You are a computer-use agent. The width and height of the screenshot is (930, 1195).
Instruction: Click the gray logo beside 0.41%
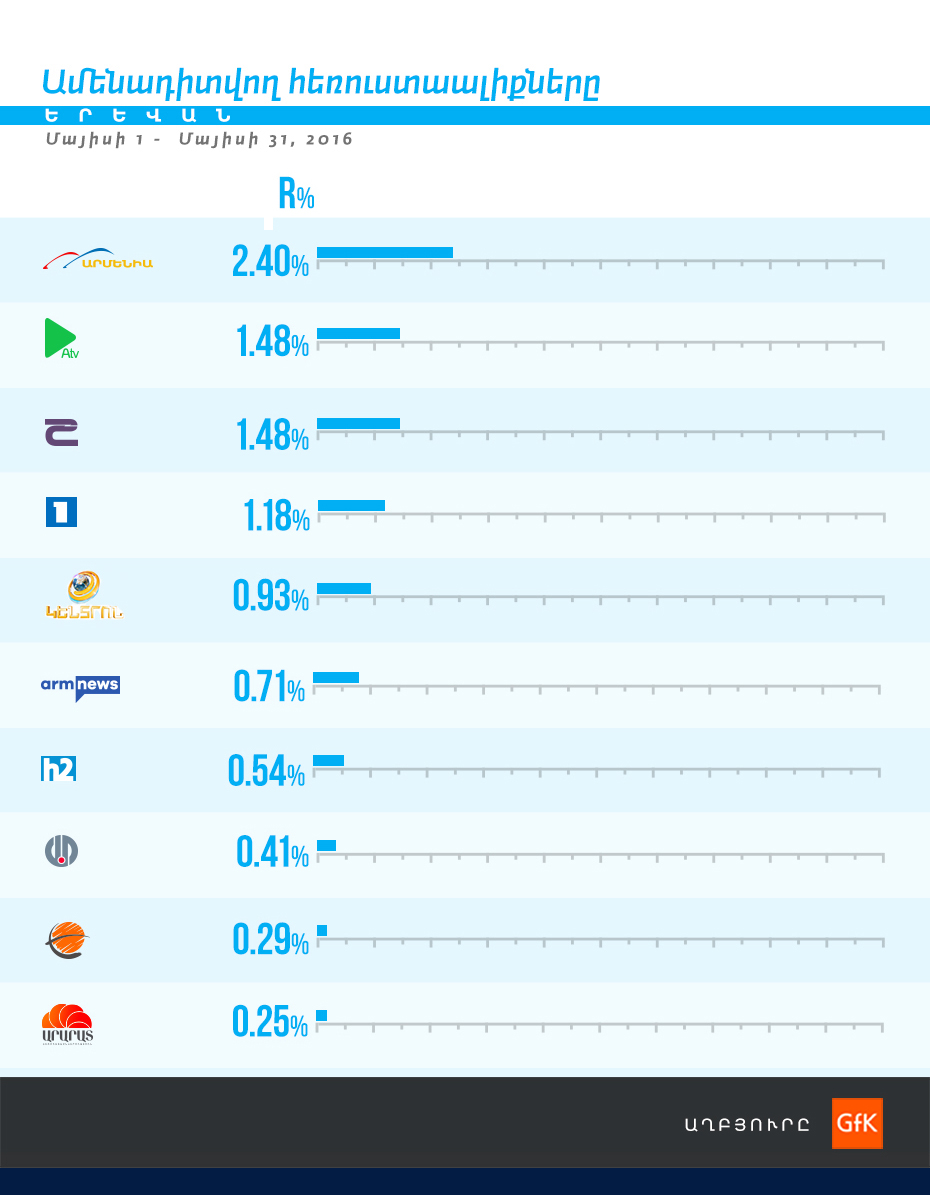click(61, 850)
